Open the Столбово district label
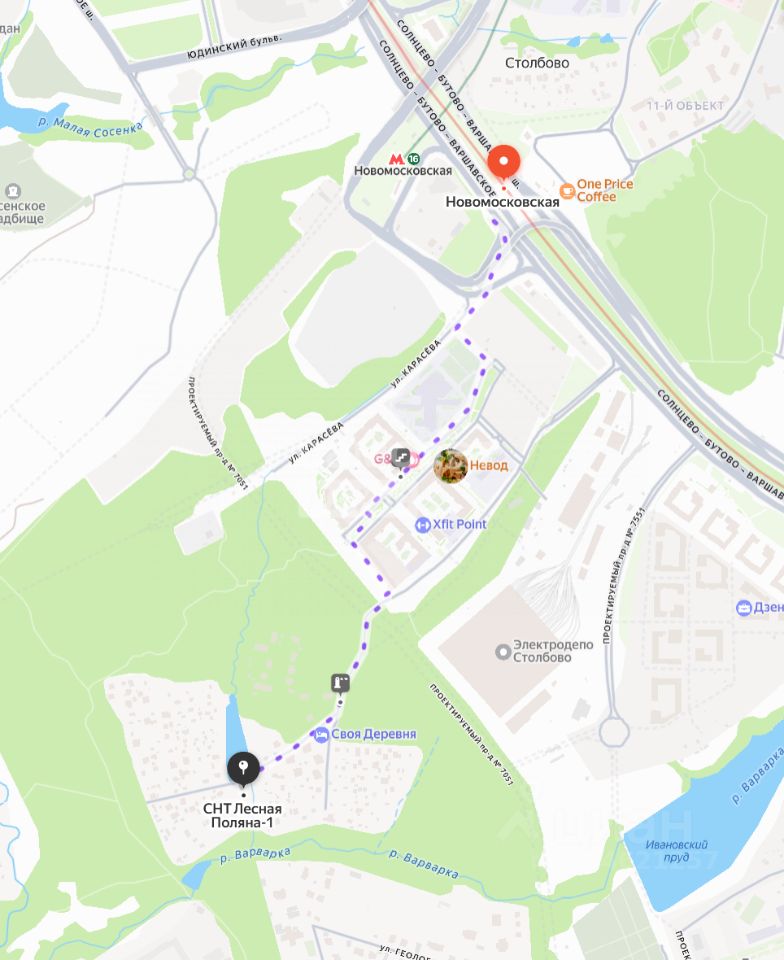Screen dimensions: 784x960 coord(537,63)
